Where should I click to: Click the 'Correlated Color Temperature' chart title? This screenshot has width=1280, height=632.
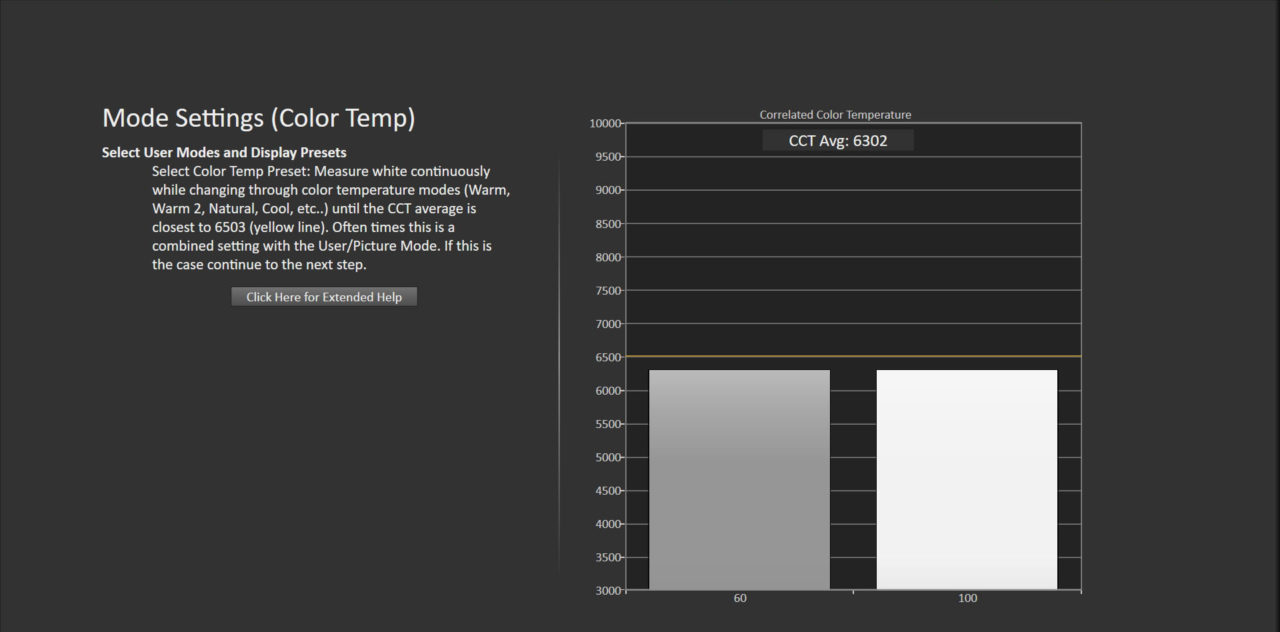835,115
